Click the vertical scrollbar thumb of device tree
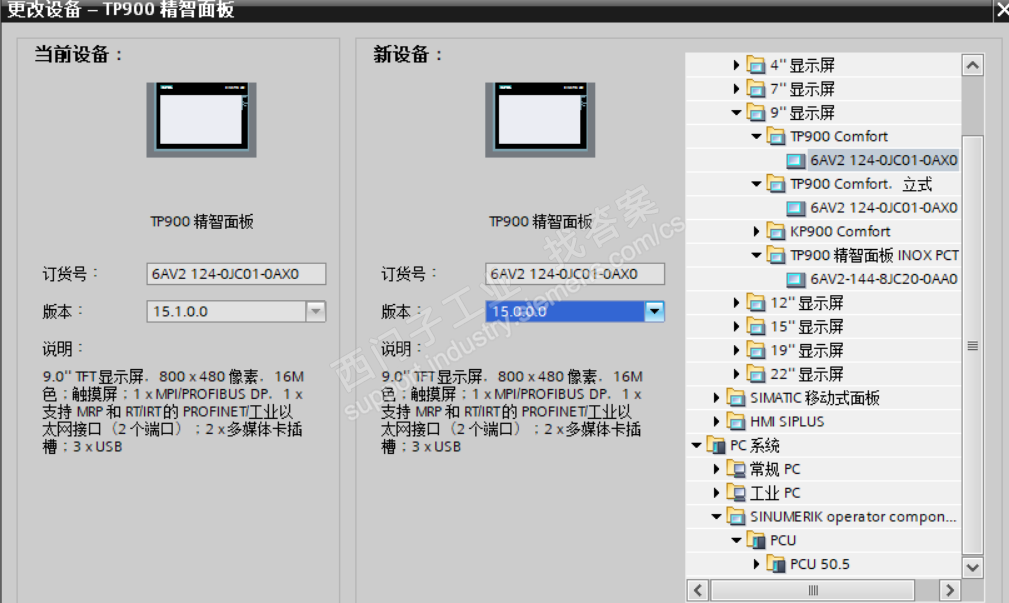This screenshot has height=603, width=1009. (x=972, y=345)
